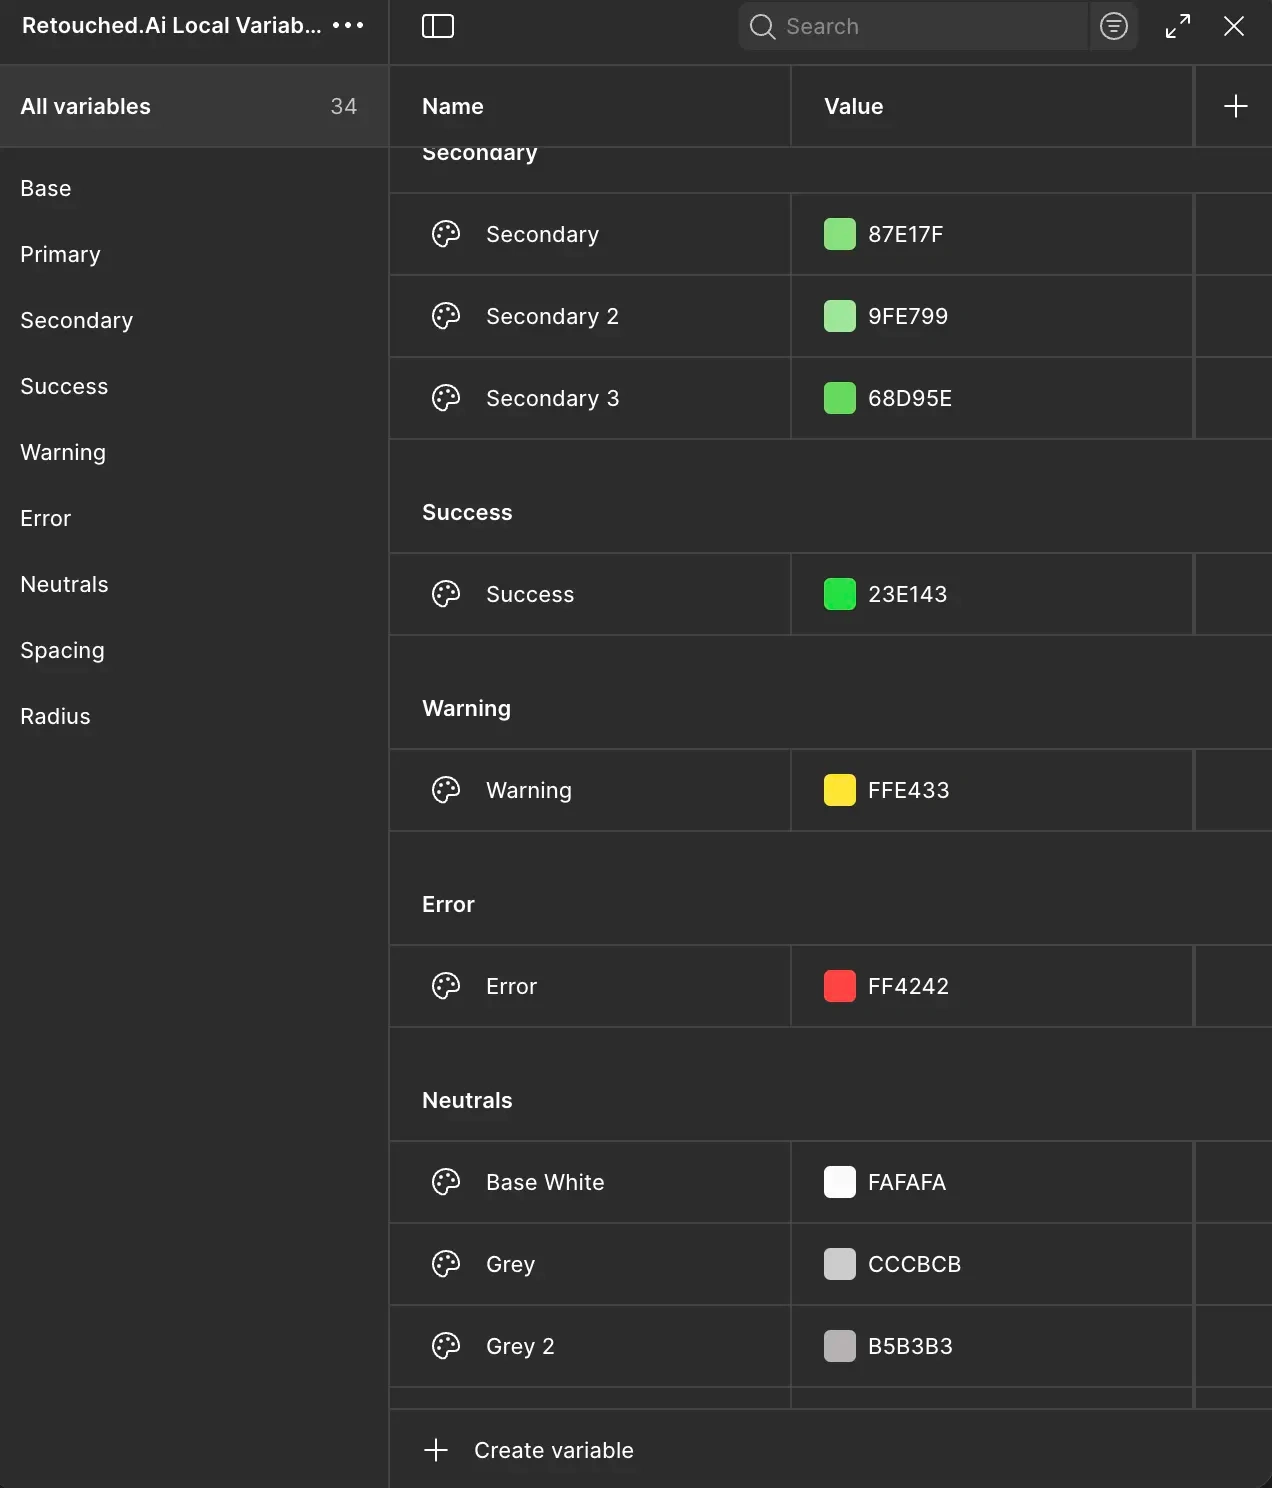Screen dimensions: 1272x1488
Task: Click the hex value 23E143
Action: tap(907, 594)
